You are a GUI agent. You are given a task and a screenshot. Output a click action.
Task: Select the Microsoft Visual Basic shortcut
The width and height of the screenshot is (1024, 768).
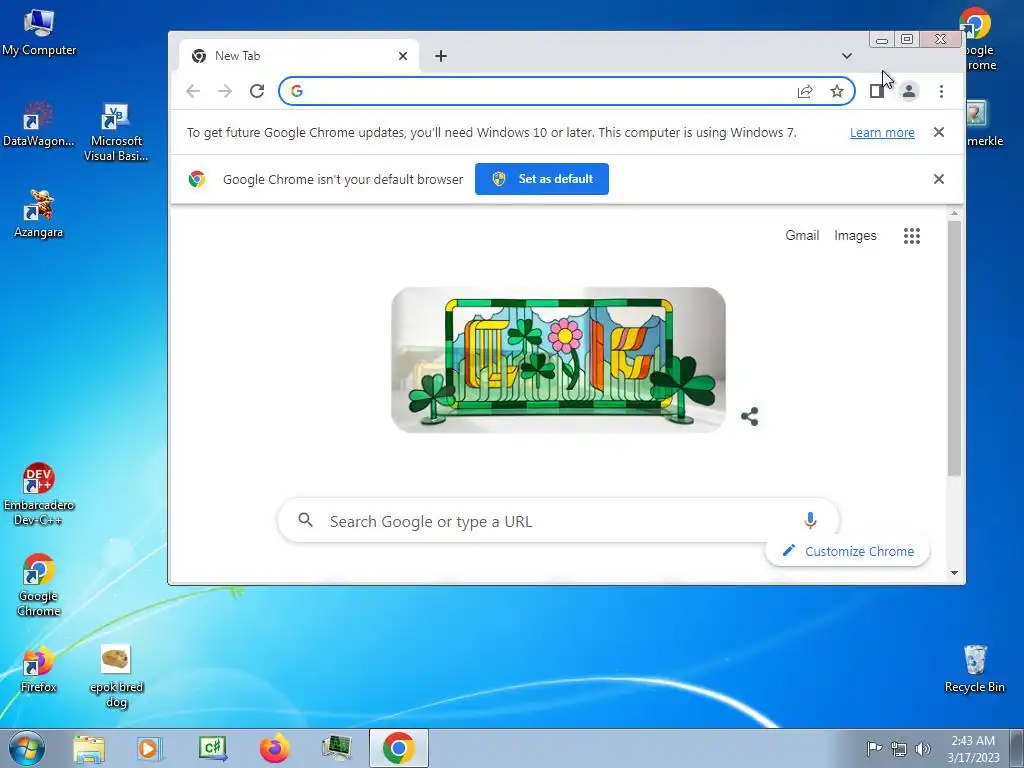coord(116,131)
